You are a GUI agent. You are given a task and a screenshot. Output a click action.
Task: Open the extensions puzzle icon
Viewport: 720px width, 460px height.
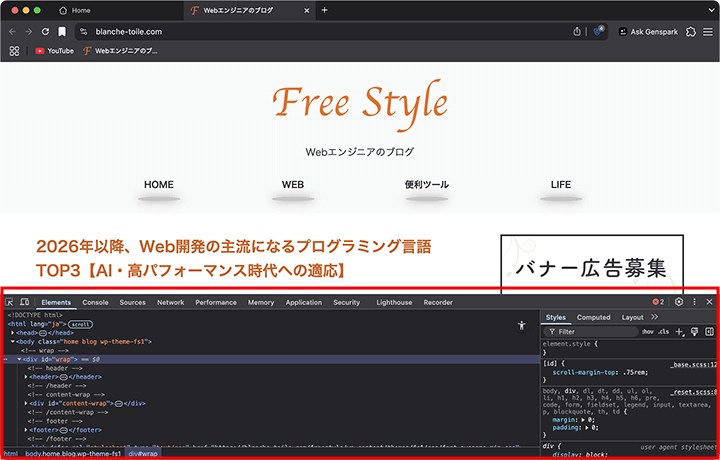point(691,32)
